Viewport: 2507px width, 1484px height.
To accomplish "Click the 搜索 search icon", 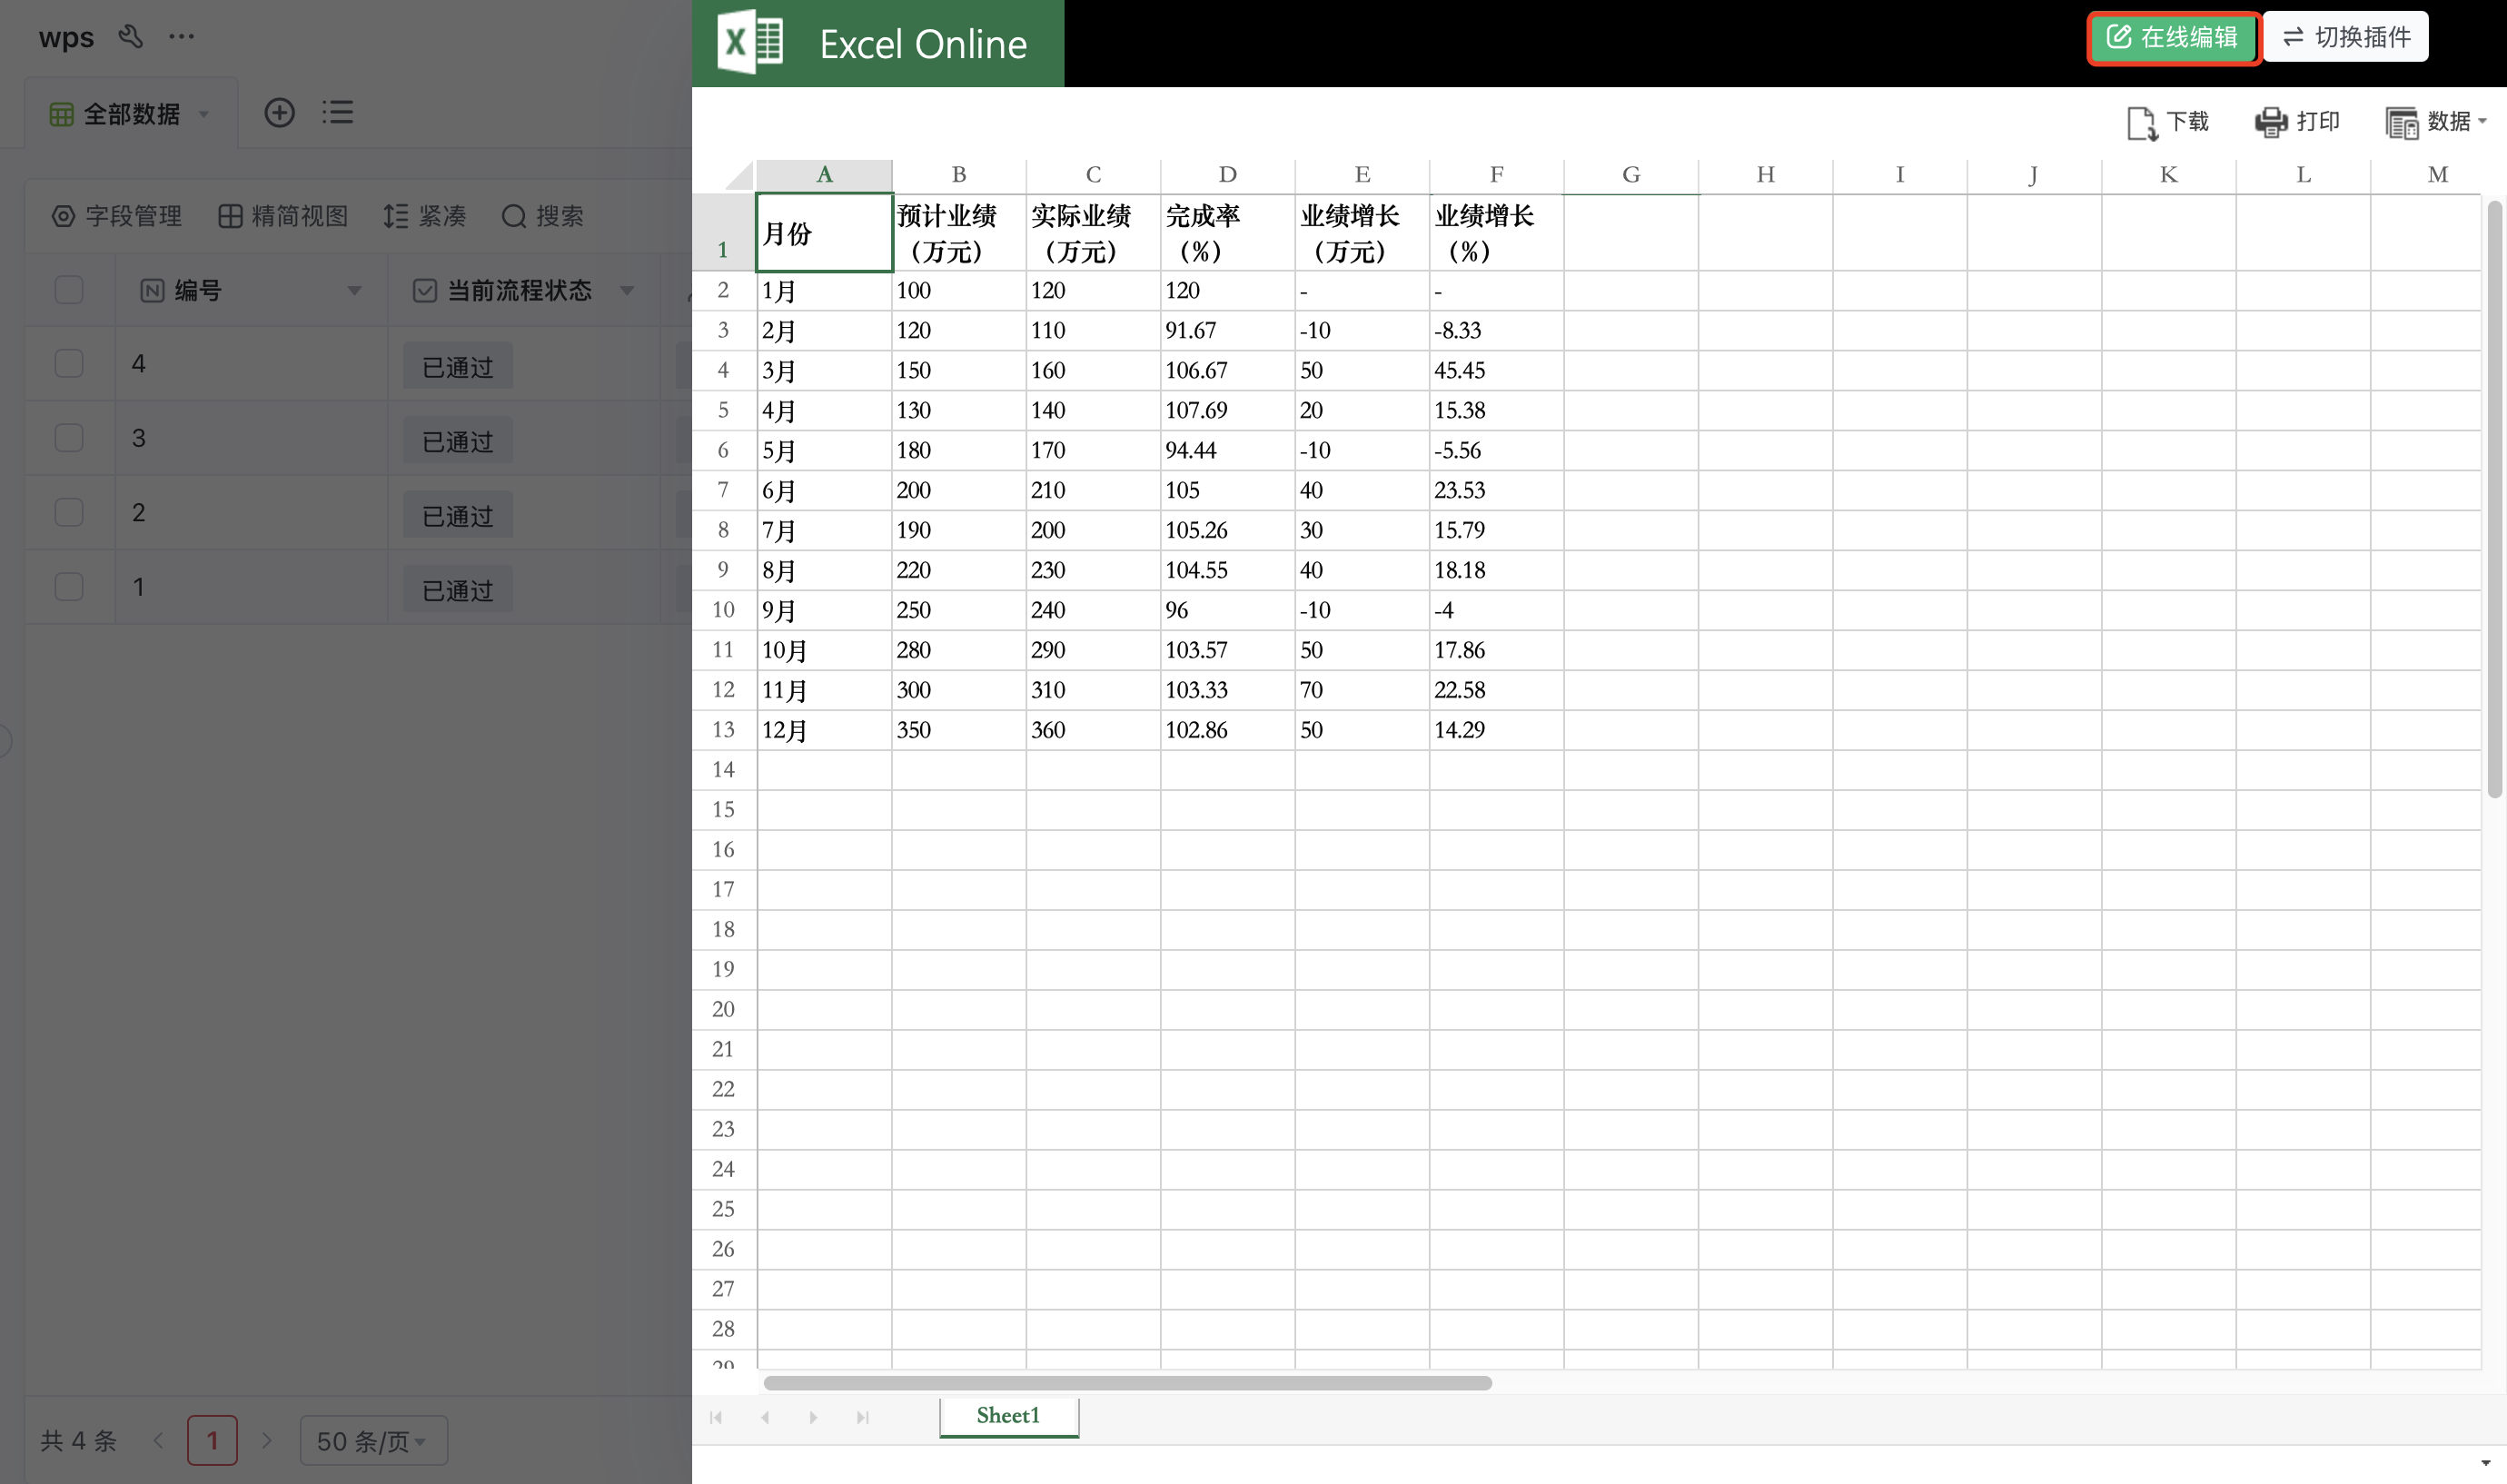I will 514,216.
